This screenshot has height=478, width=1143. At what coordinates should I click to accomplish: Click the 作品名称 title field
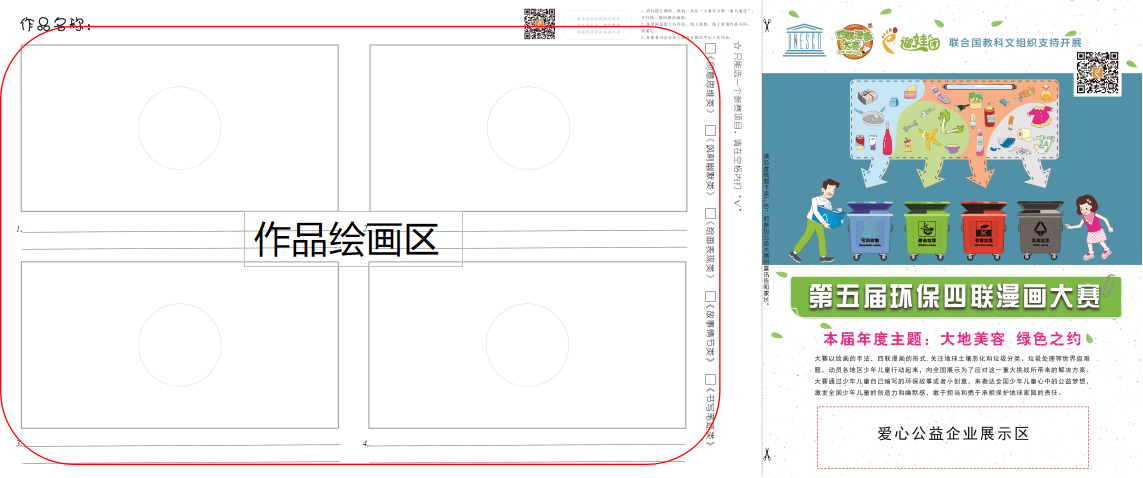[x=56, y=22]
